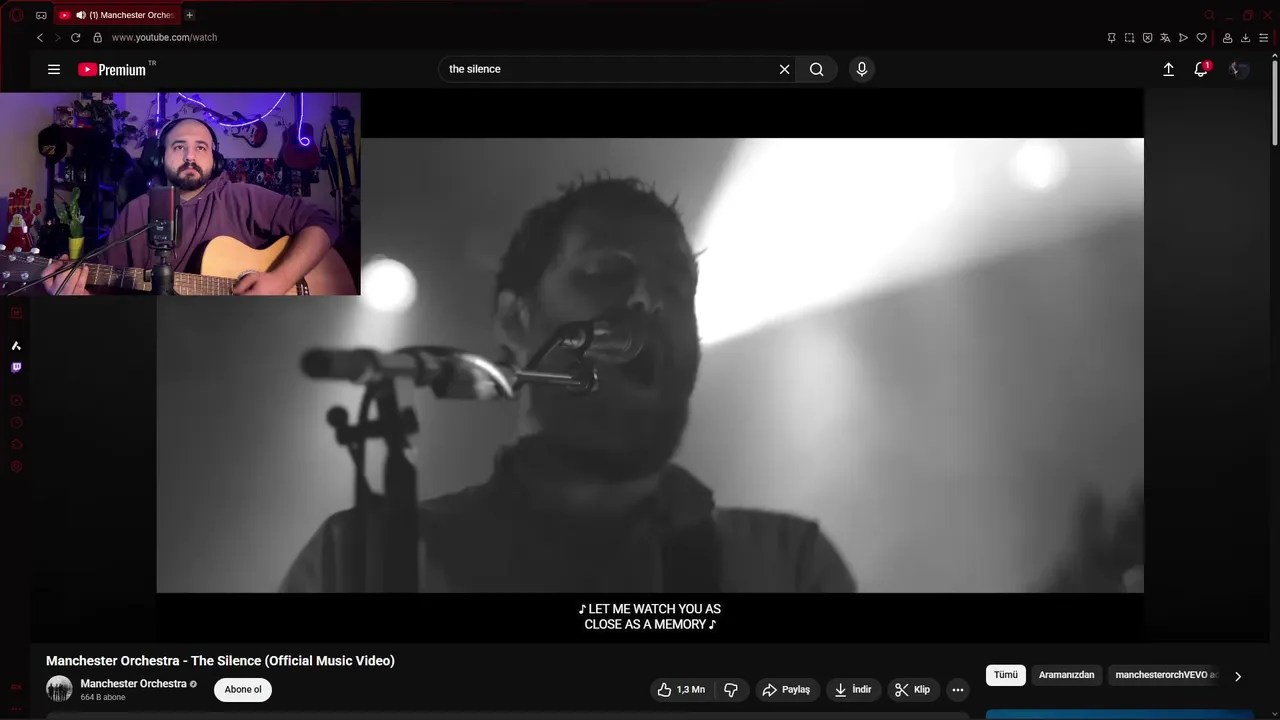This screenshot has width=1280, height=720.
Task: Clear the search text with the X
Action: tap(784, 69)
